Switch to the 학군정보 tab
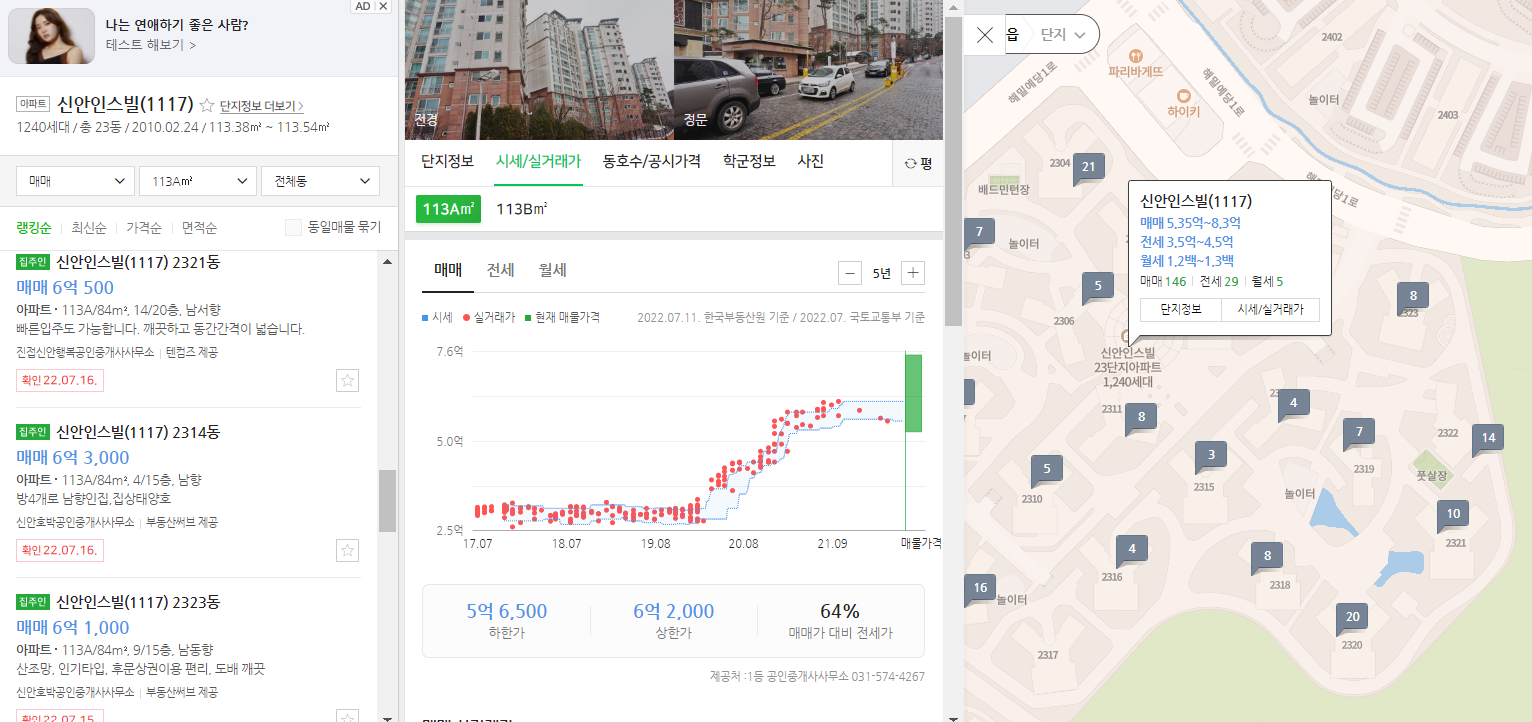This screenshot has height=722, width=1532. [x=749, y=162]
